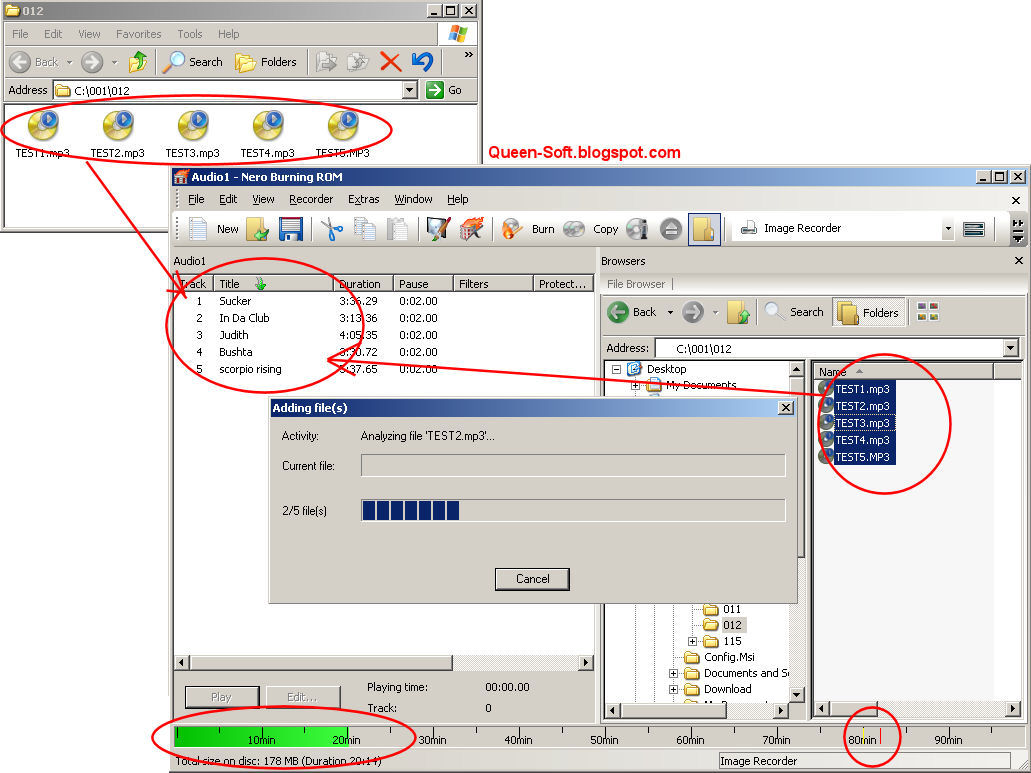Click the Copy pages icon next to scissors
This screenshot has width=1031, height=773.
(365, 229)
